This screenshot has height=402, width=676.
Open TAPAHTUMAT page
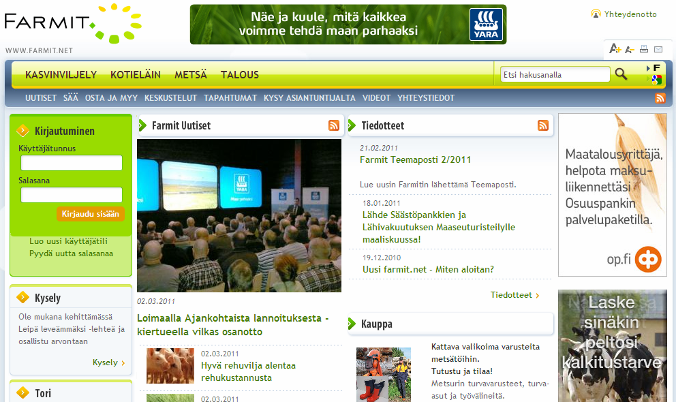[x=230, y=98]
